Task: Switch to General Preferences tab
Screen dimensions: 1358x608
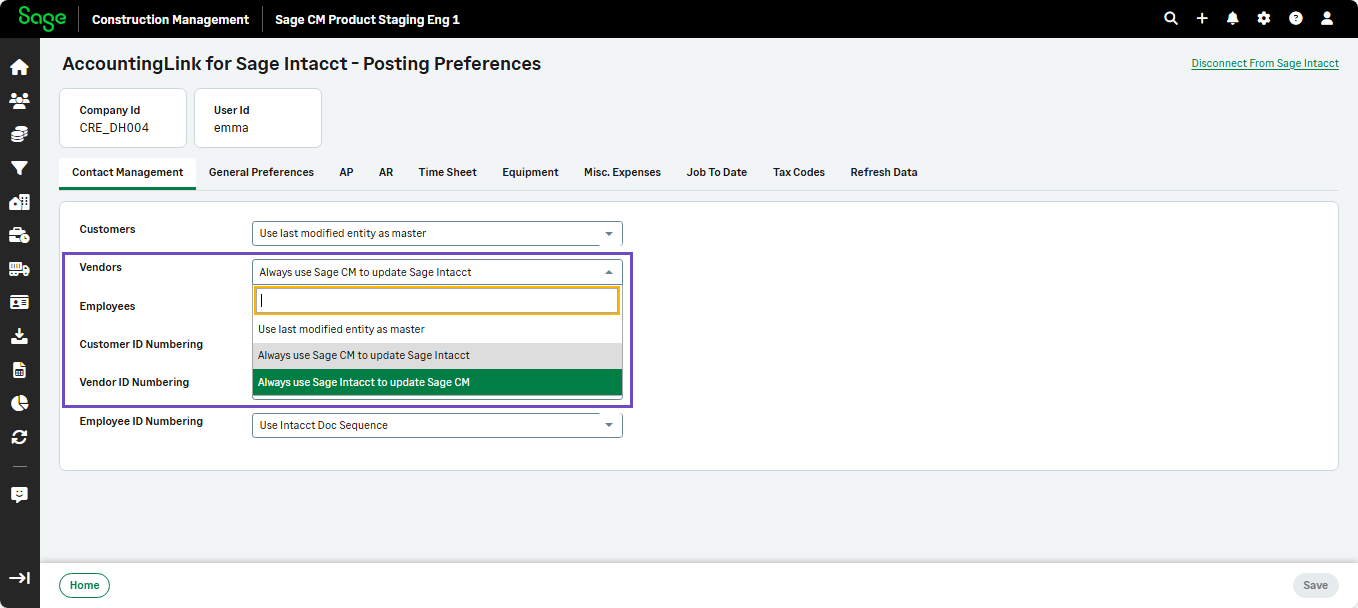Action: tap(261, 172)
